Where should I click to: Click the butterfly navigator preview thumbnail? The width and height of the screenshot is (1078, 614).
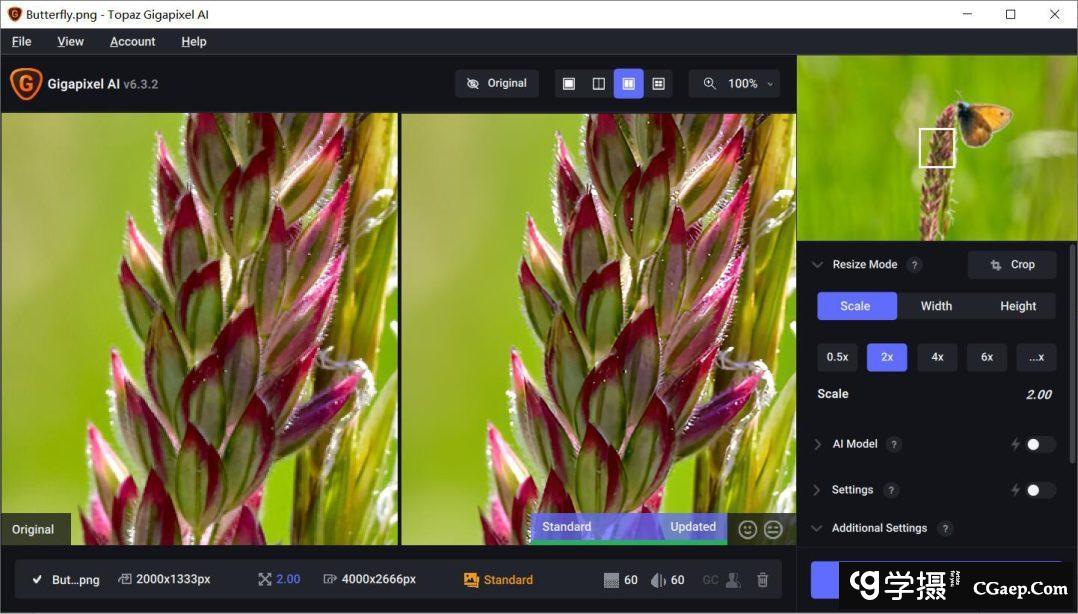[x=936, y=148]
